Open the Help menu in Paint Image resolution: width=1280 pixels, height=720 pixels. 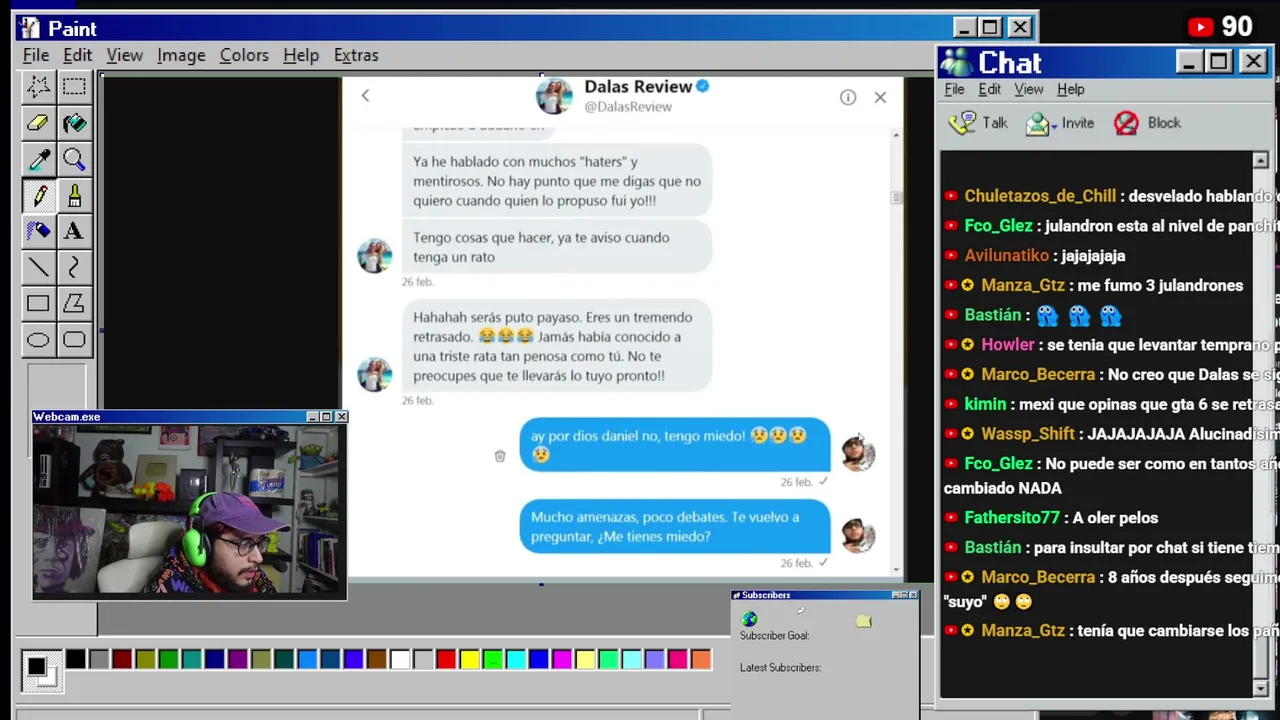pyautogui.click(x=301, y=55)
